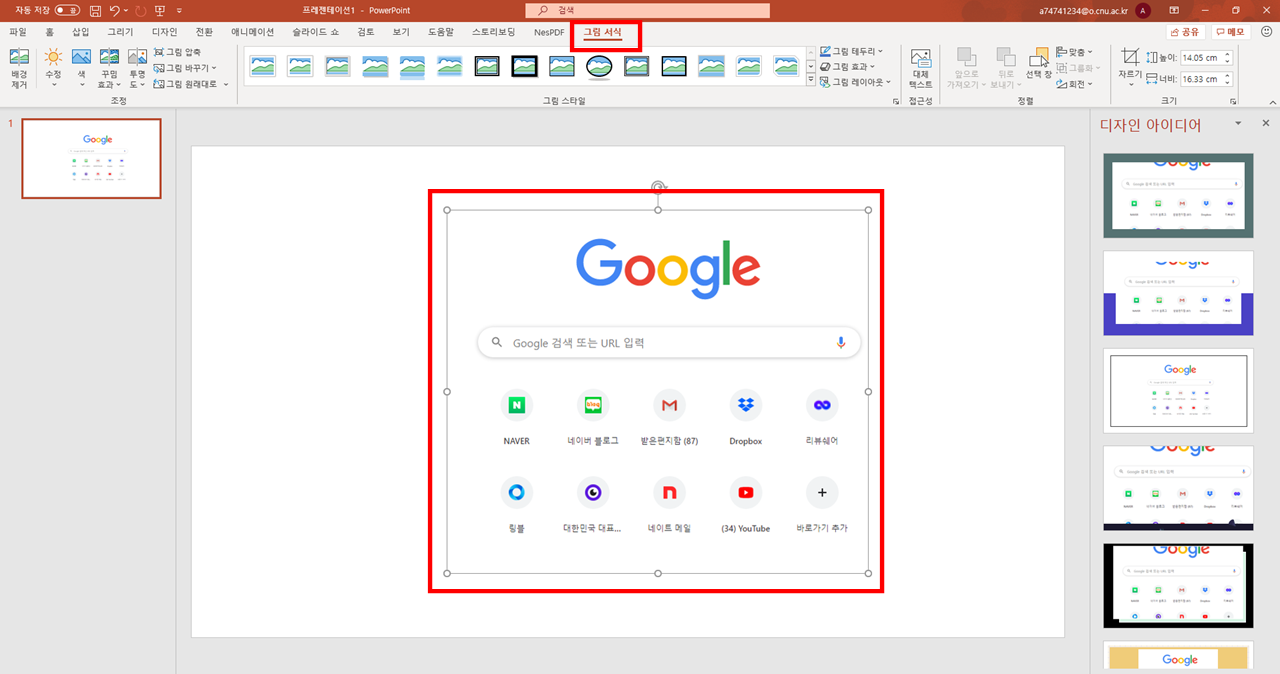1280x674 pixels.
Task: Click the ribbon display options icon
Action: (1176, 10)
